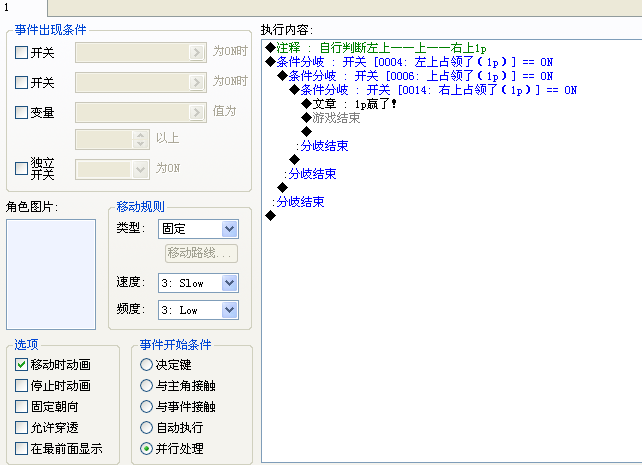Select 与主角接触 start condition
The image size is (642, 465).
pos(146,385)
